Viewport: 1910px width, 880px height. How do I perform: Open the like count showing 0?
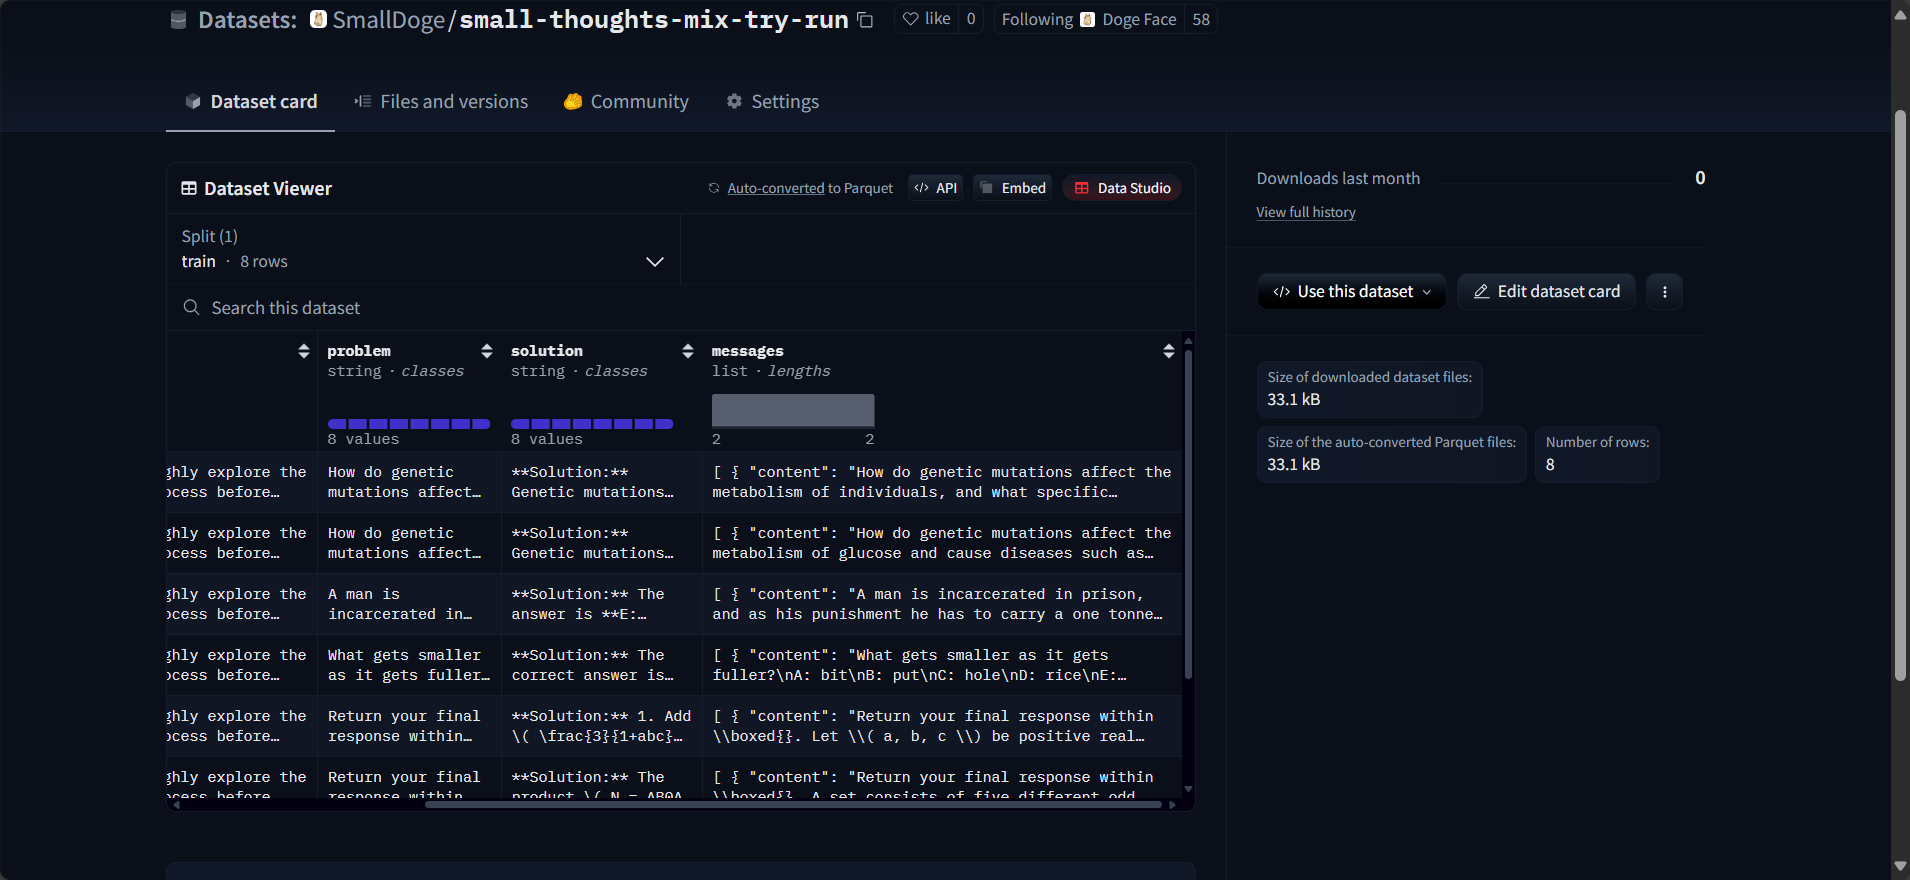[971, 19]
